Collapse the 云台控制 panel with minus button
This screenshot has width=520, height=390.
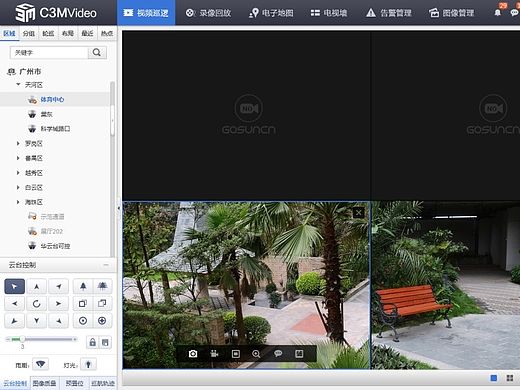click(x=106, y=265)
